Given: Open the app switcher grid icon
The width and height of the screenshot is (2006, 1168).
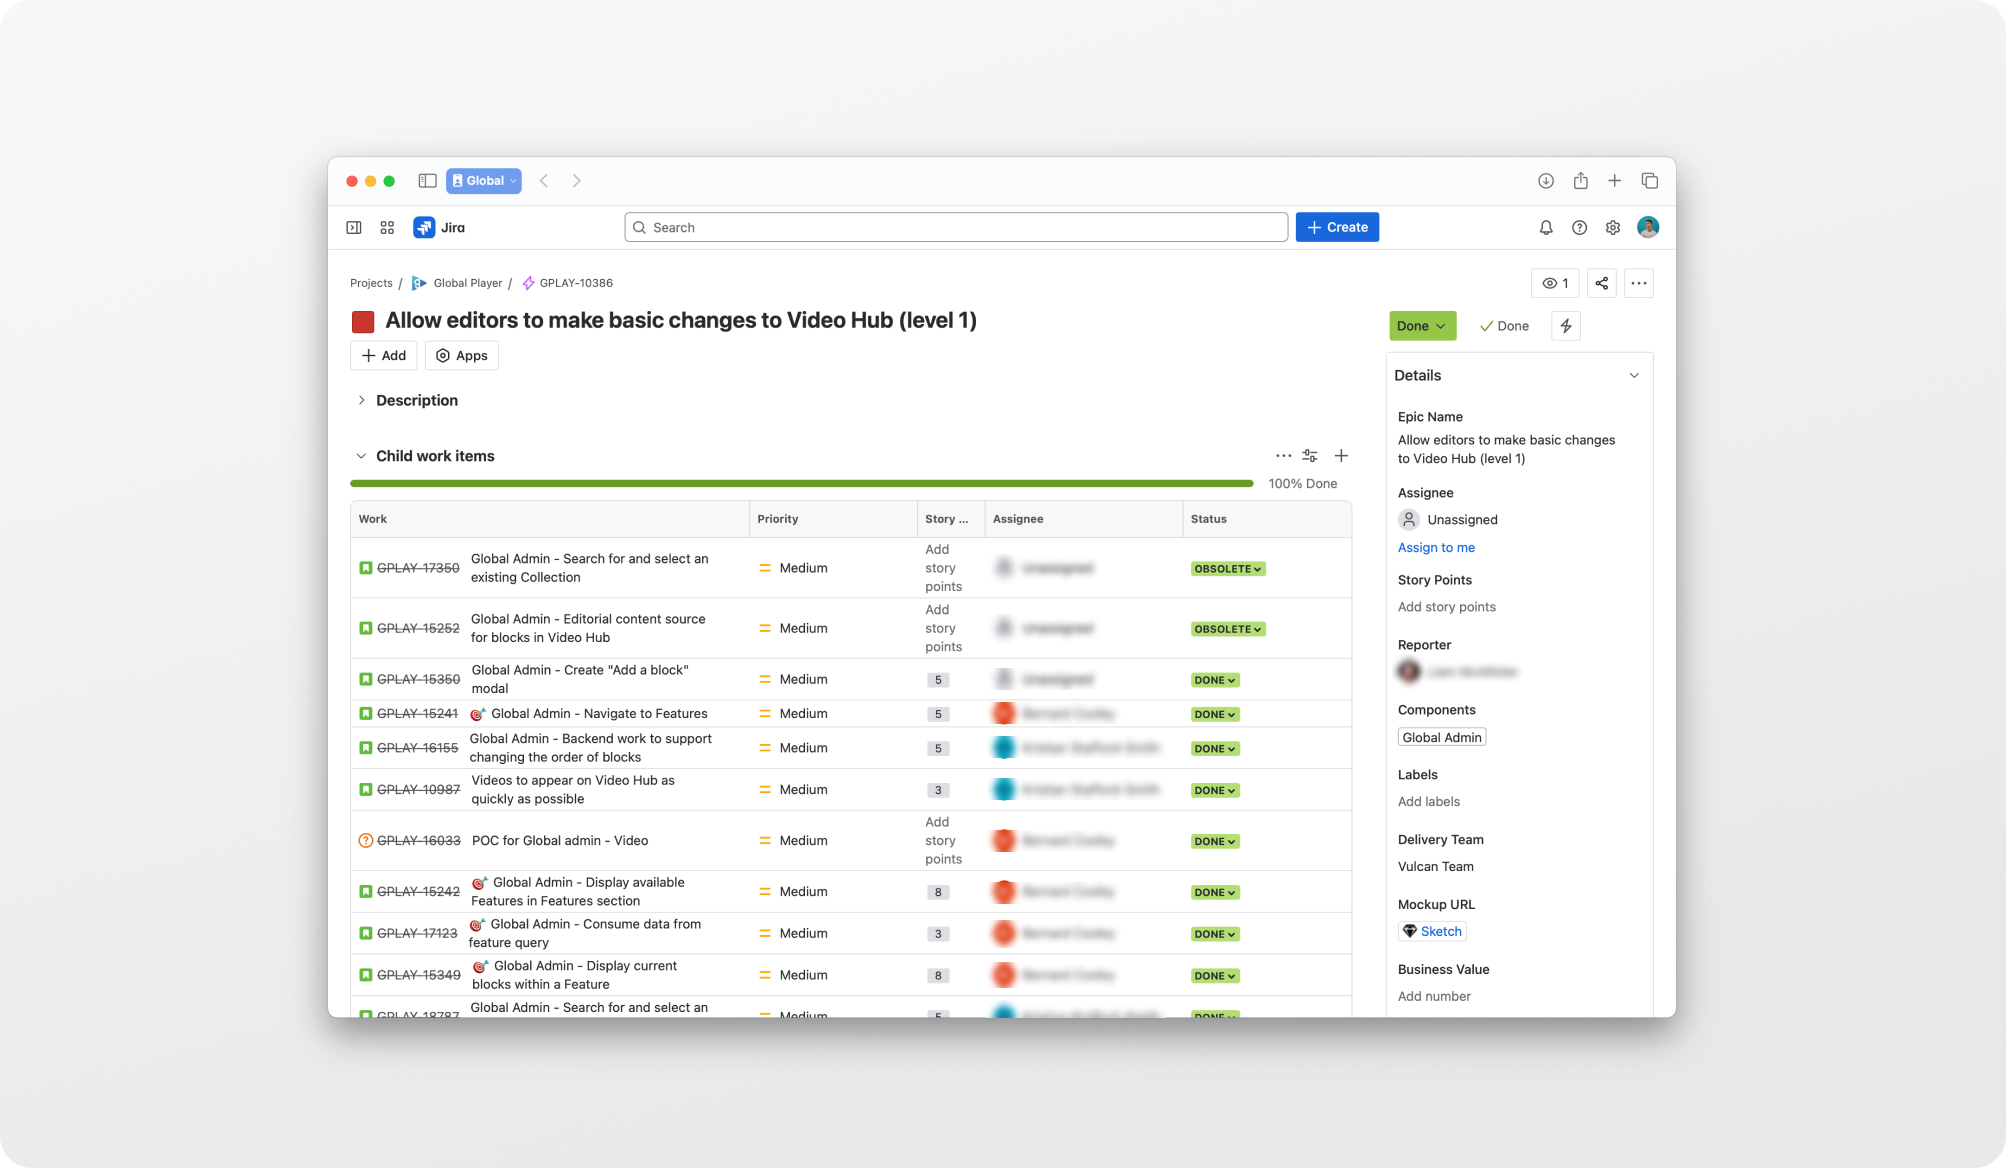Looking at the screenshot, I should [x=387, y=228].
